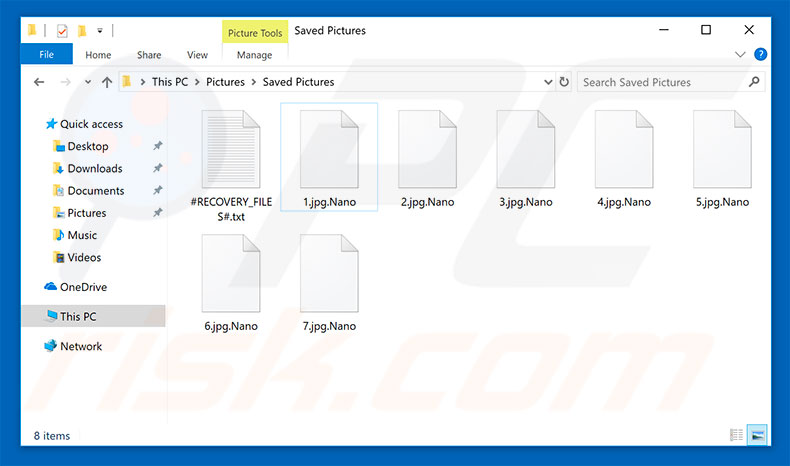Select the 5.jpg.Nano file
Viewport: 790px width, 466px height.
pos(722,158)
